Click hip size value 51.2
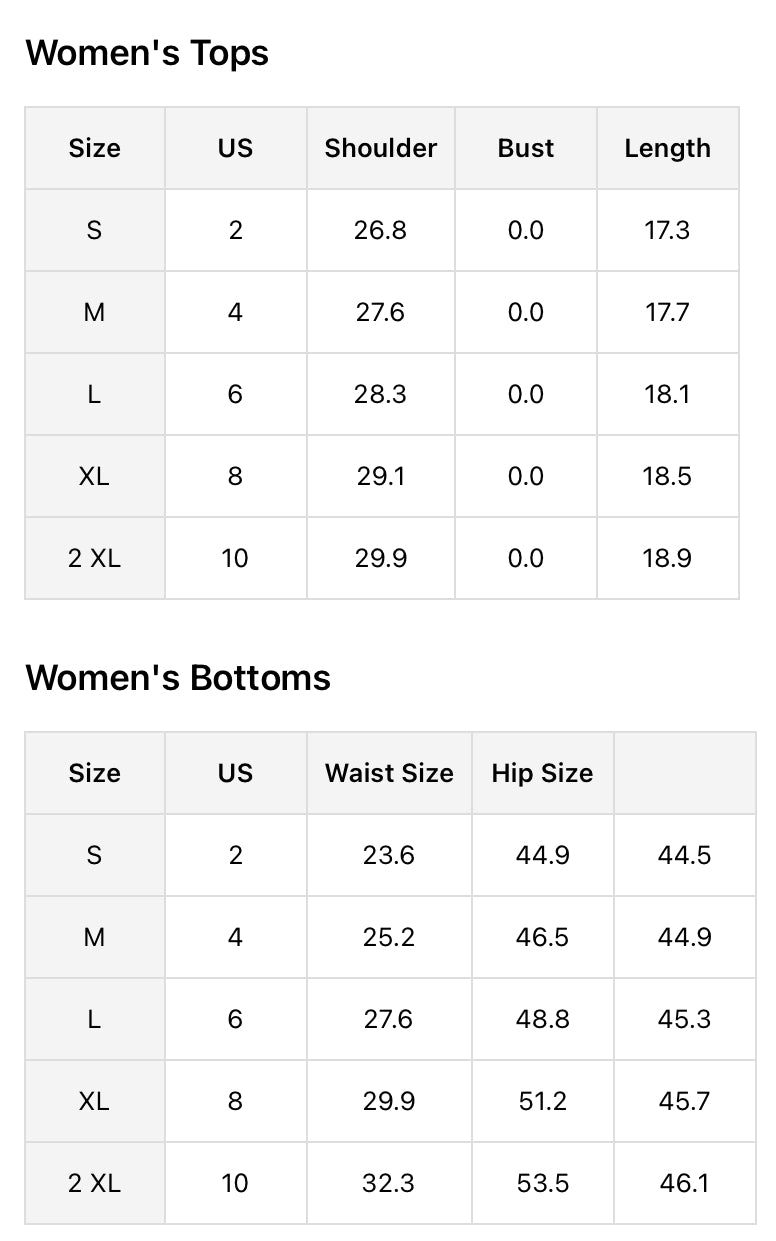Image resolution: width=776 pixels, height=1241 pixels. click(543, 1101)
